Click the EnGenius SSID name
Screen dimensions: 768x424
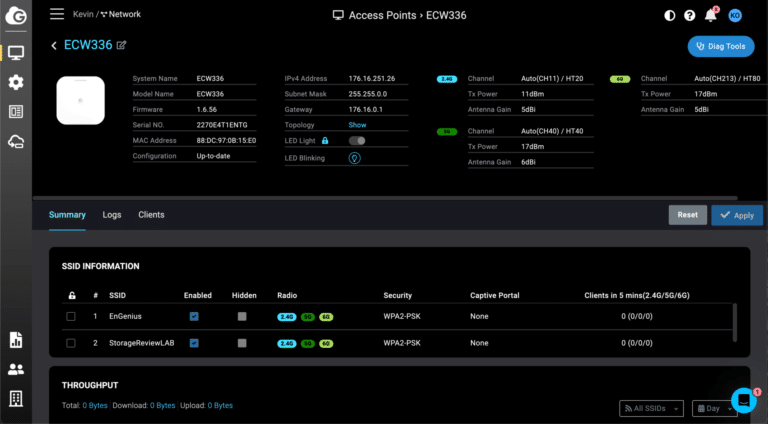pos(125,316)
